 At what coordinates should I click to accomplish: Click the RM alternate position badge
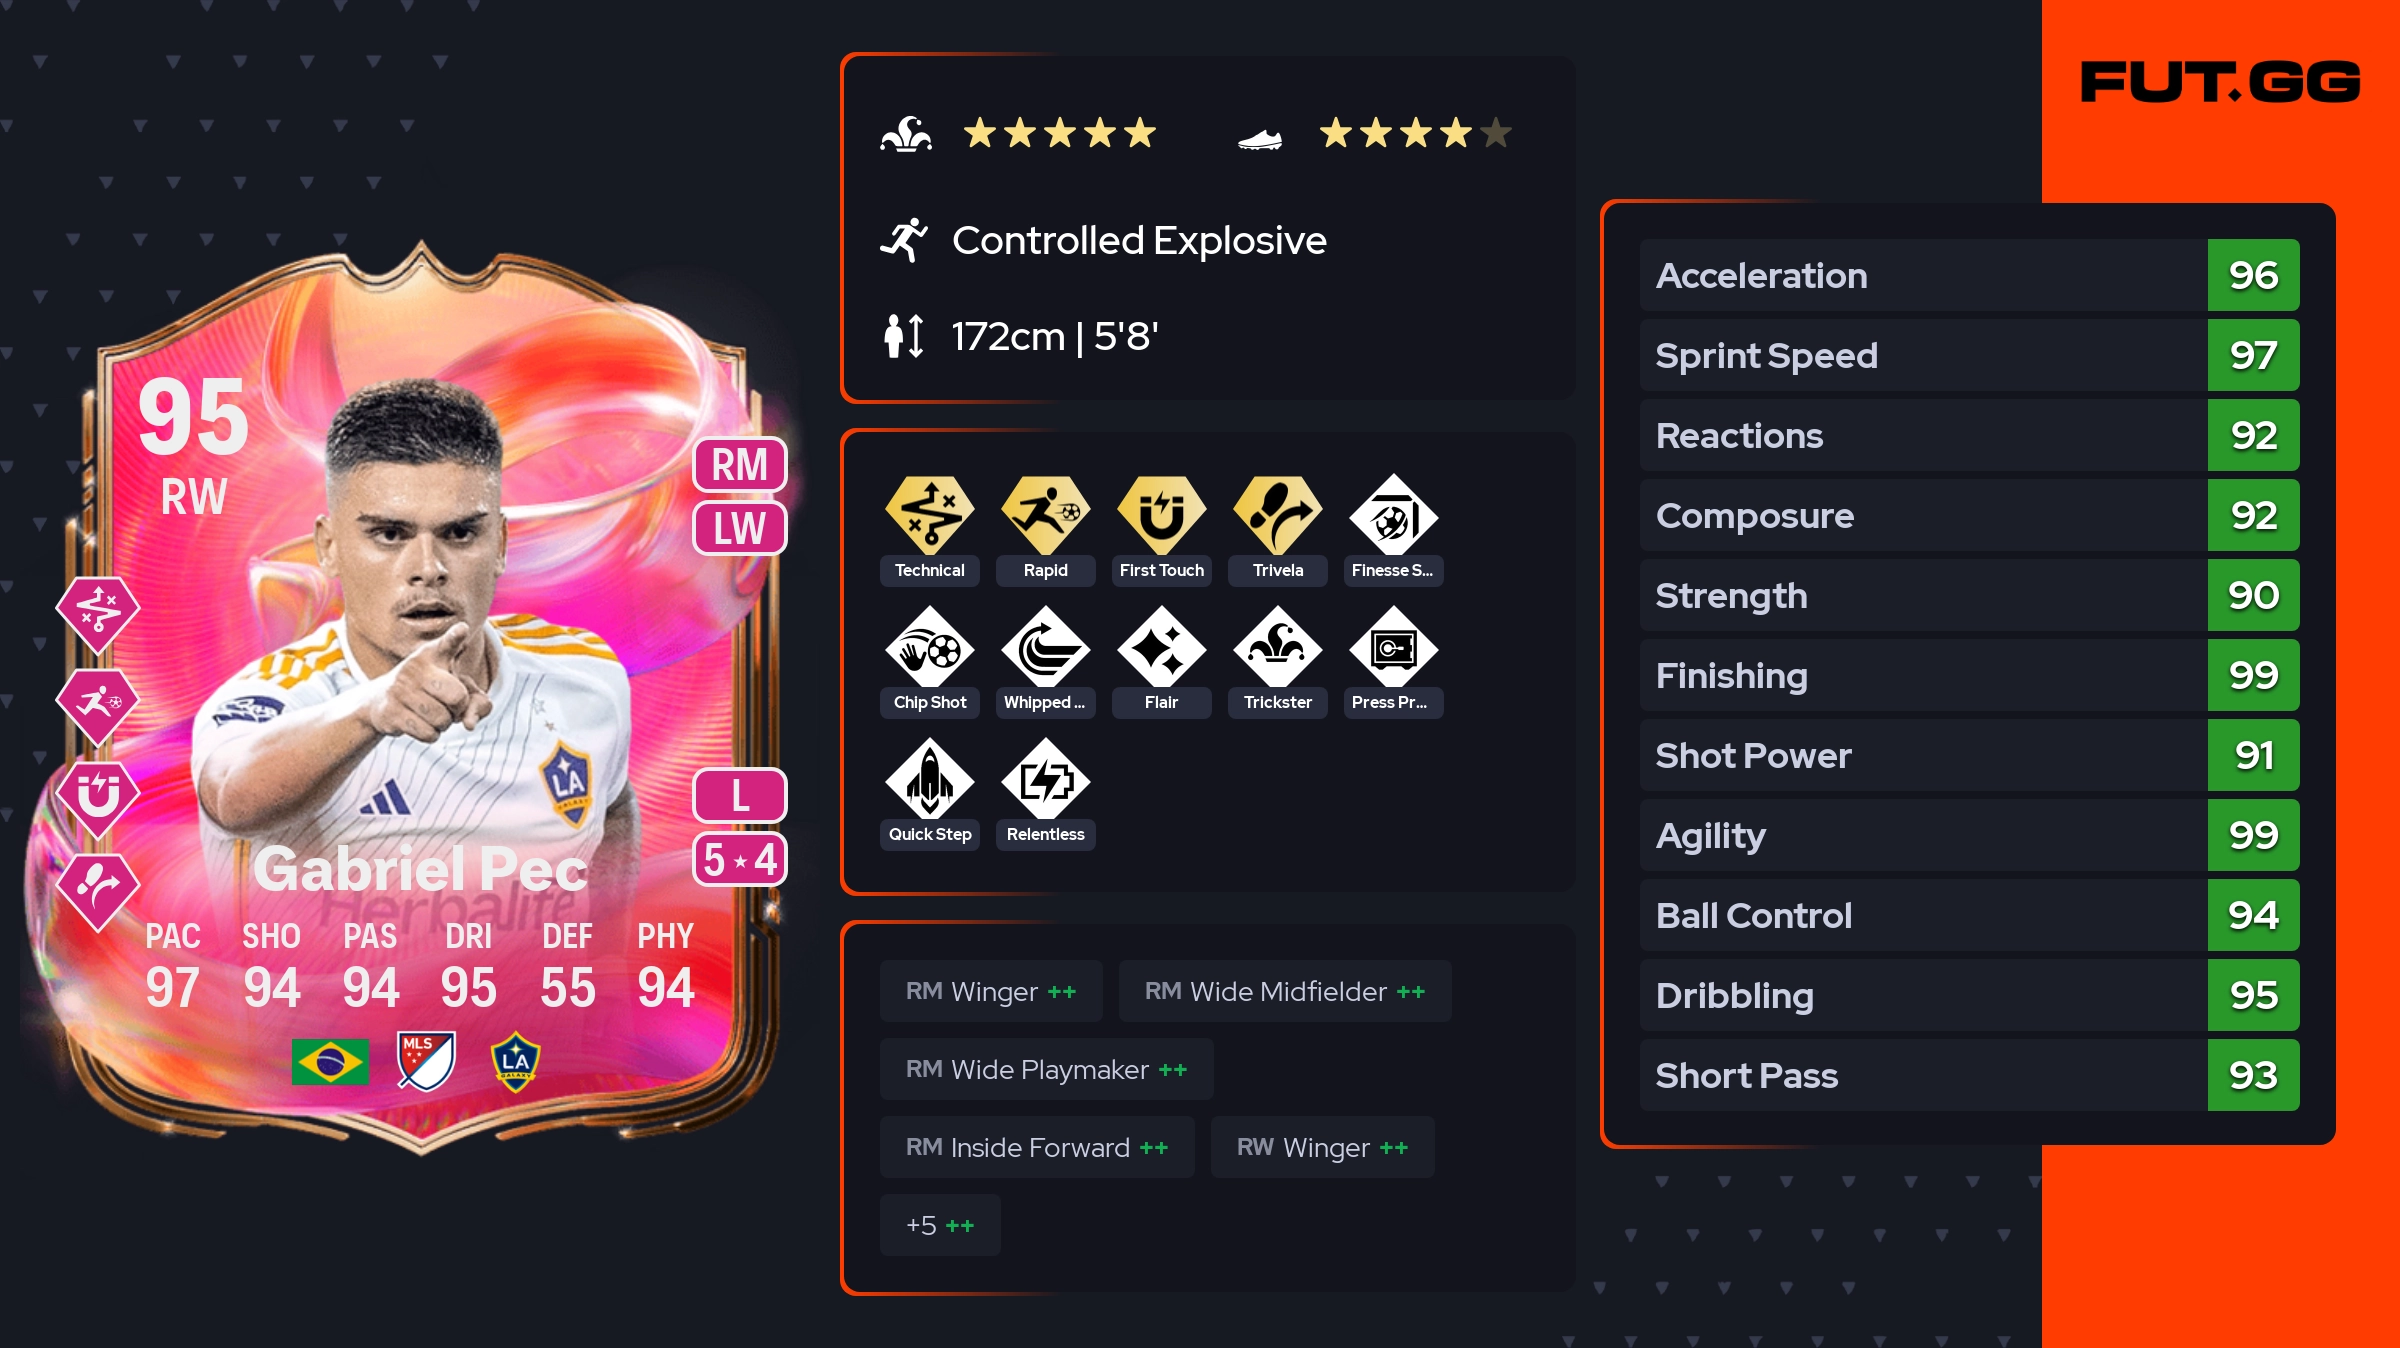(x=740, y=465)
